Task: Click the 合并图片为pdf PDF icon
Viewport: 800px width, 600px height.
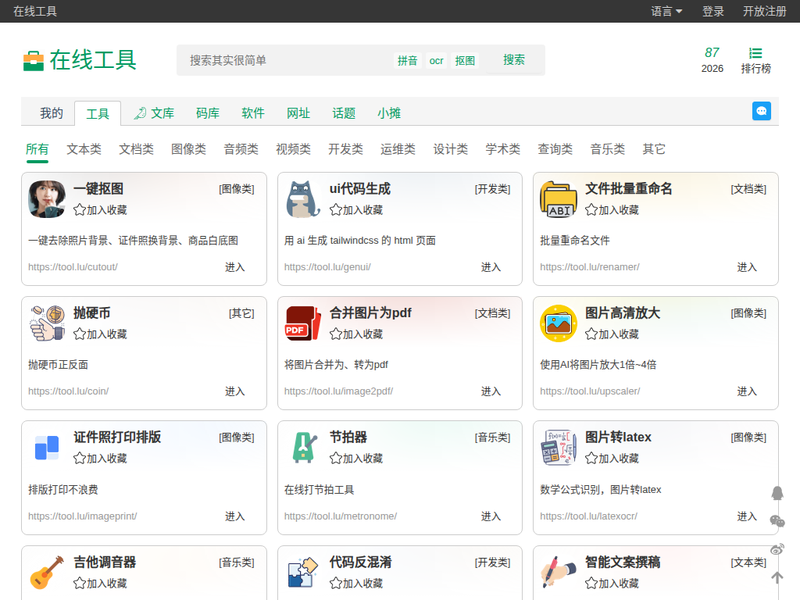Action: tap(303, 323)
